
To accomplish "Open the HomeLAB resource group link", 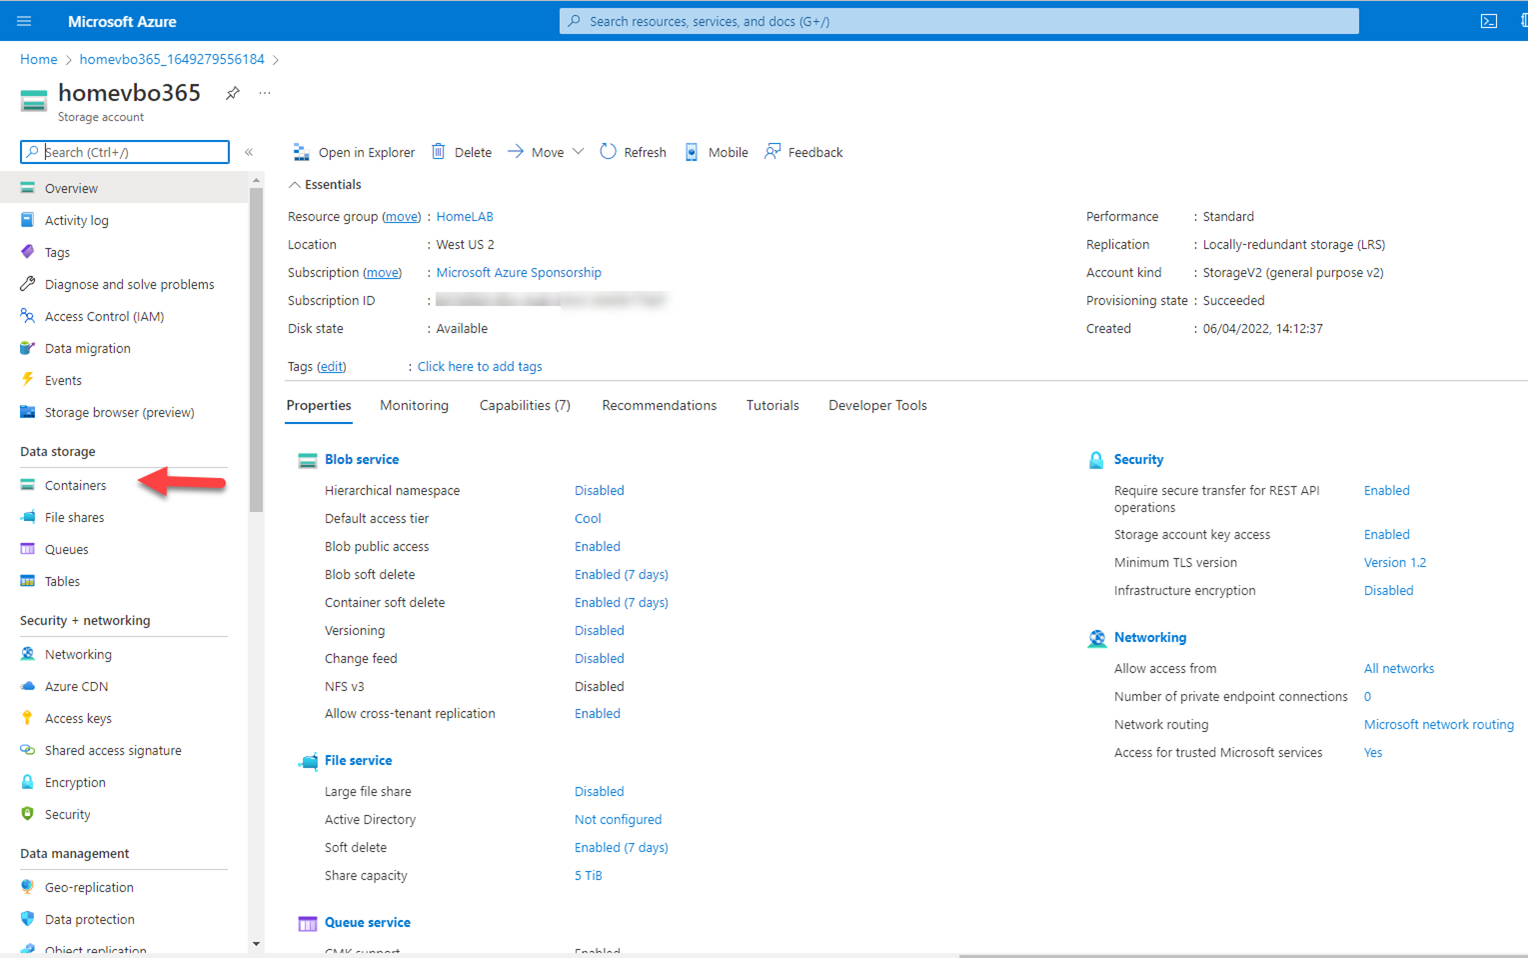I will (465, 216).
